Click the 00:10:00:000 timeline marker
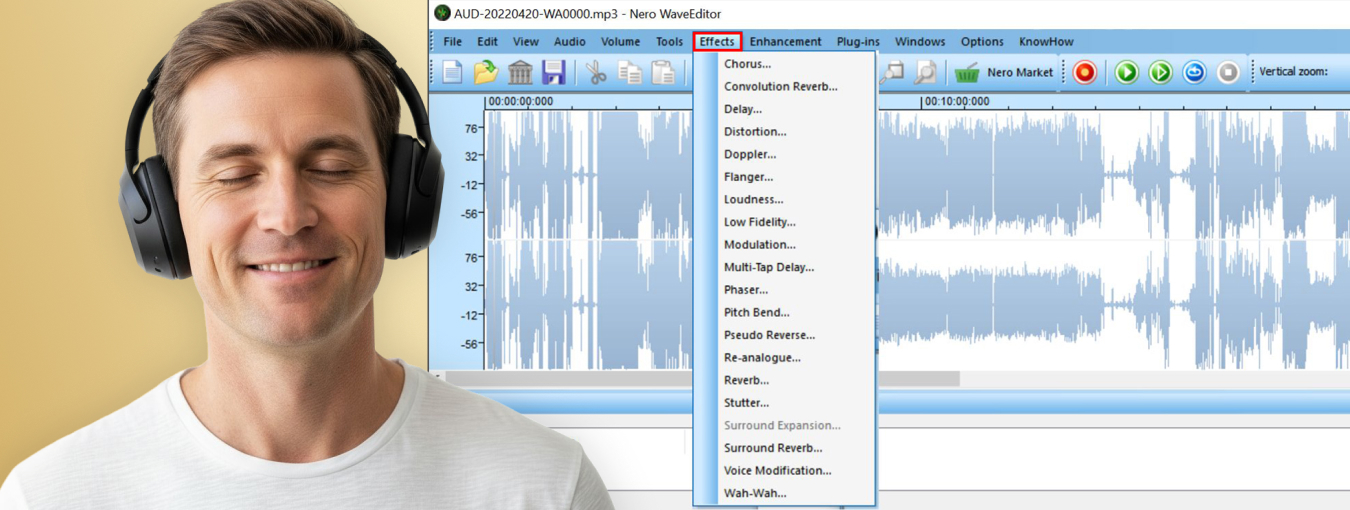This screenshot has width=1350, height=510. pos(956,101)
